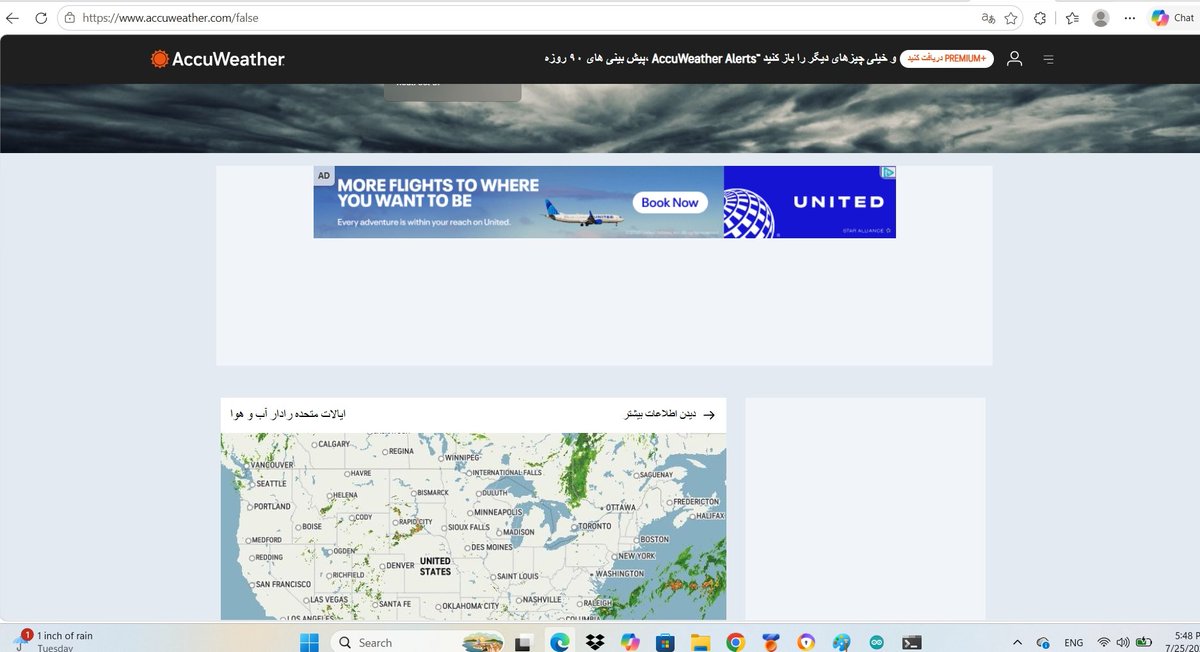Click the AccuWeather logo
The width and height of the screenshot is (1200, 652).
(218, 59)
